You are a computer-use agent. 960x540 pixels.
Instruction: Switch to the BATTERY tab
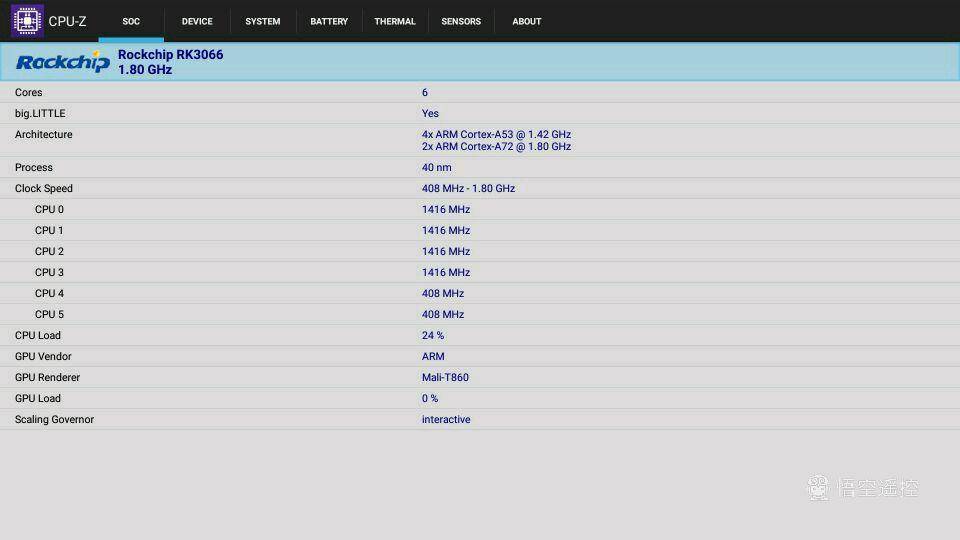329,21
